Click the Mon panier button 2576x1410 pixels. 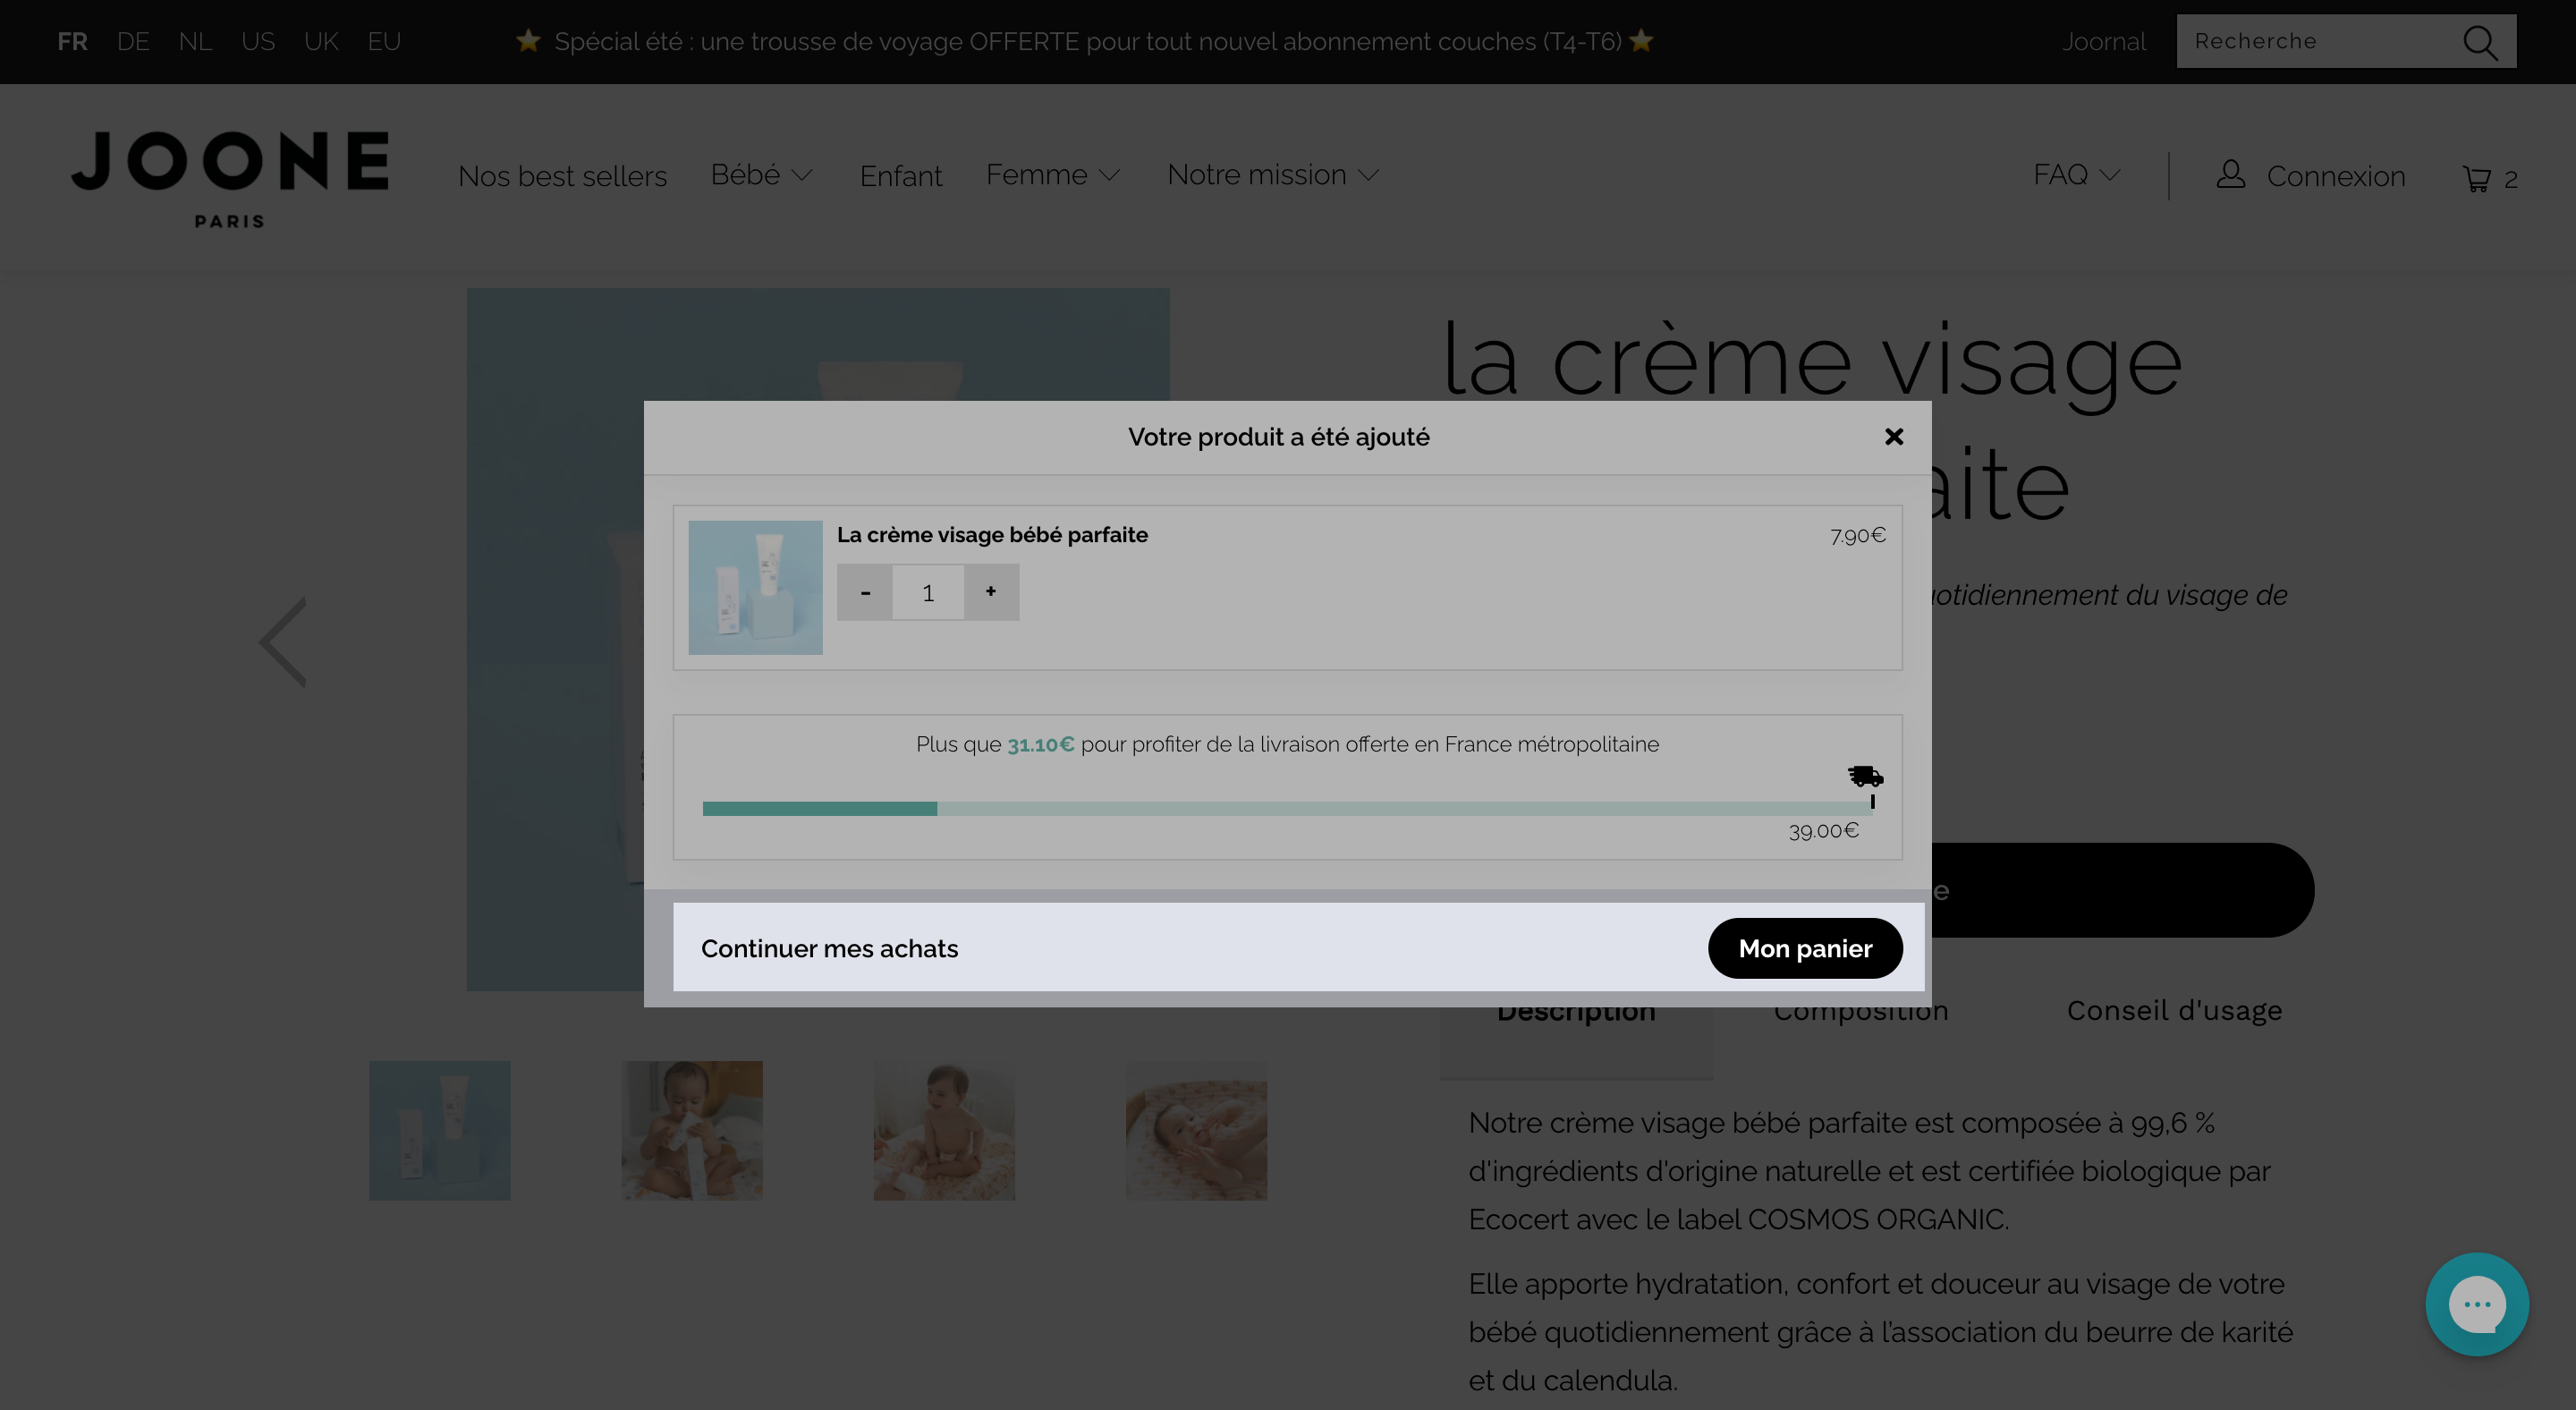point(1805,948)
